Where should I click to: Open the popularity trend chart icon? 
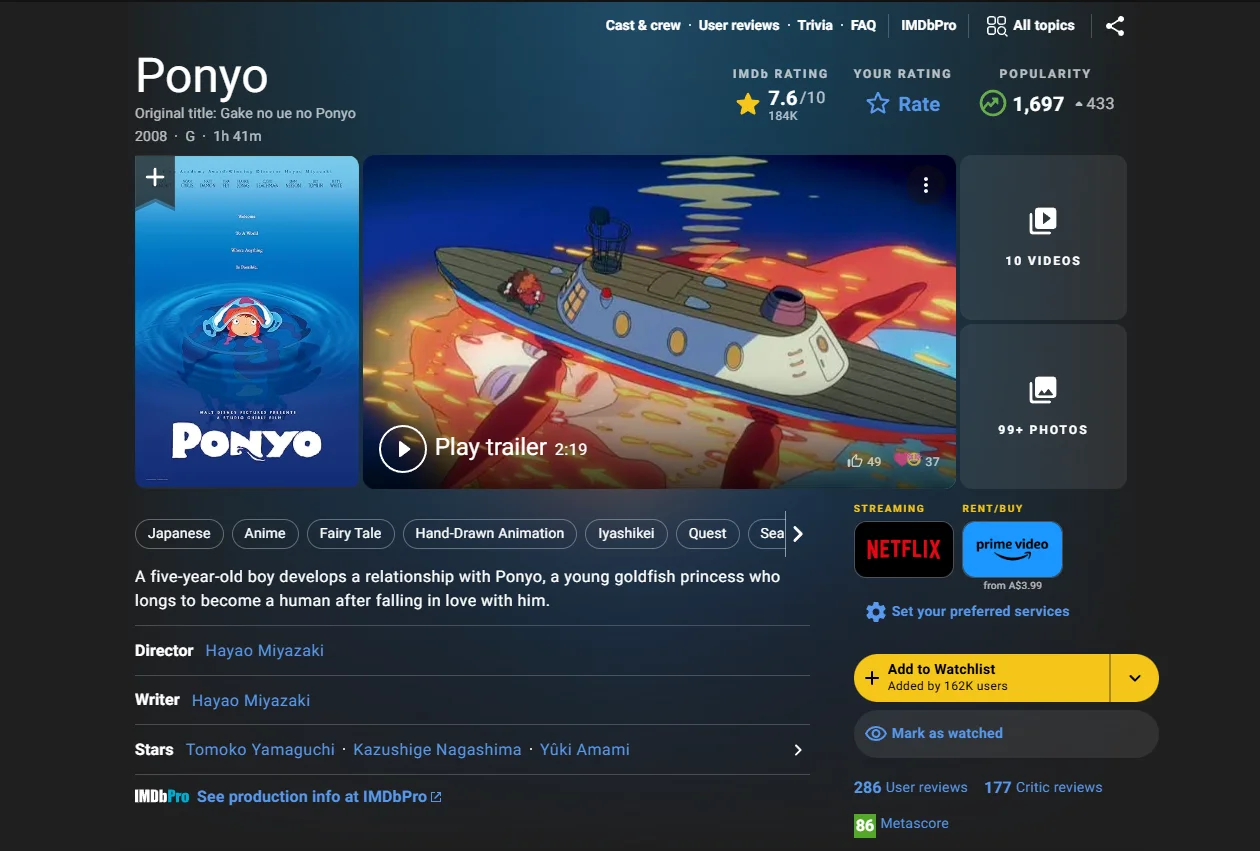[991, 103]
